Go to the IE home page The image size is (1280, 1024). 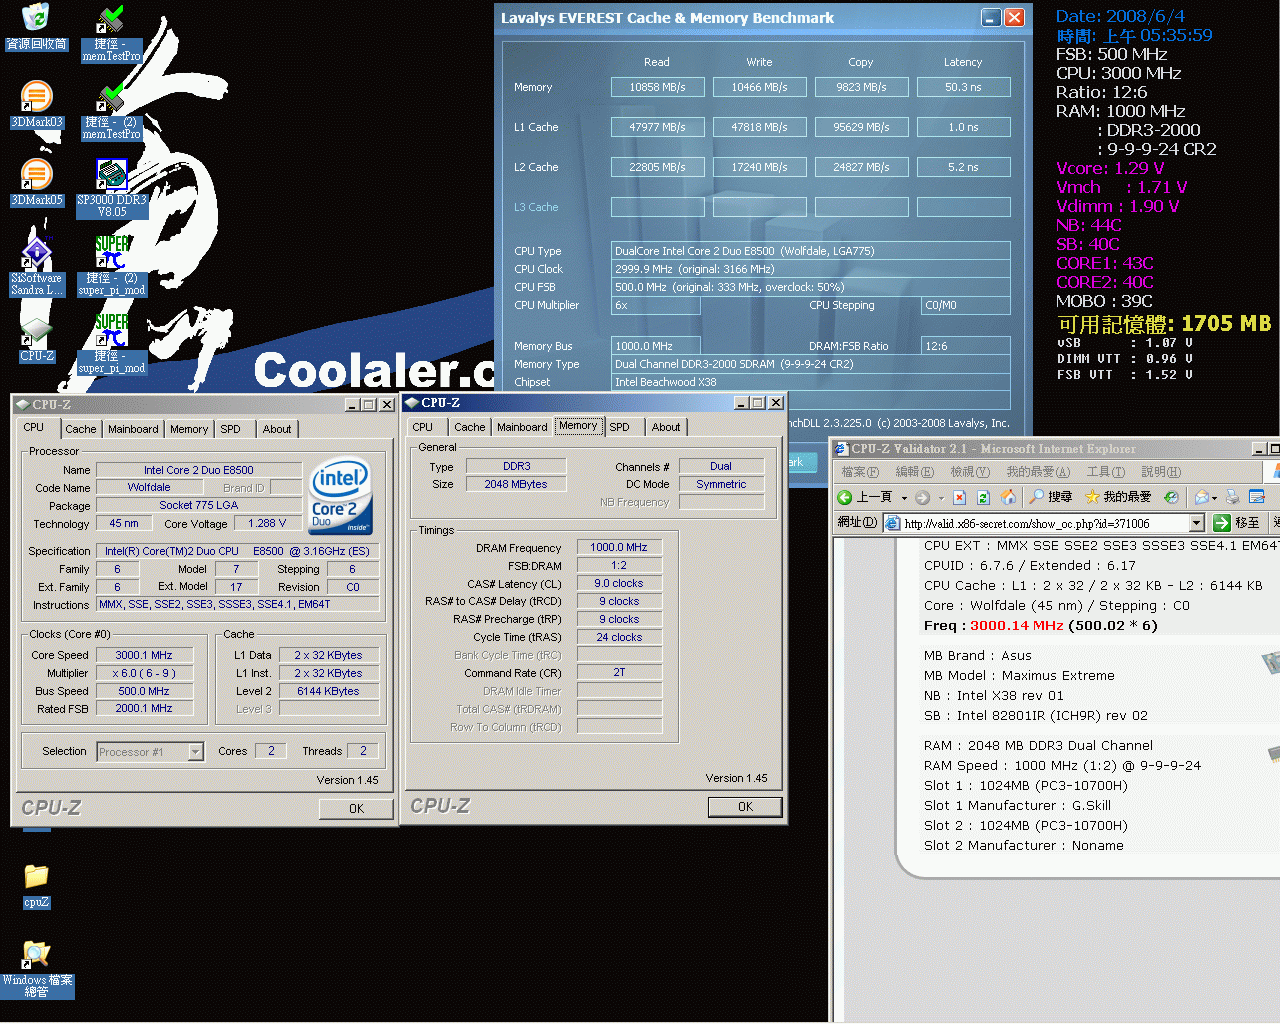pos(1008,497)
